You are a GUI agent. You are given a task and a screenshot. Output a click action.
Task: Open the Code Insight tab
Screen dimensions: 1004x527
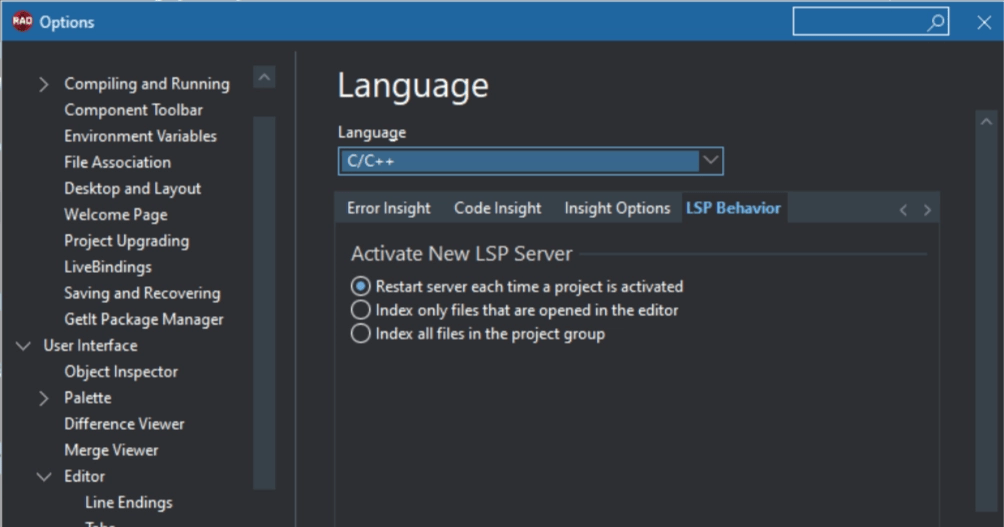click(497, 208)
